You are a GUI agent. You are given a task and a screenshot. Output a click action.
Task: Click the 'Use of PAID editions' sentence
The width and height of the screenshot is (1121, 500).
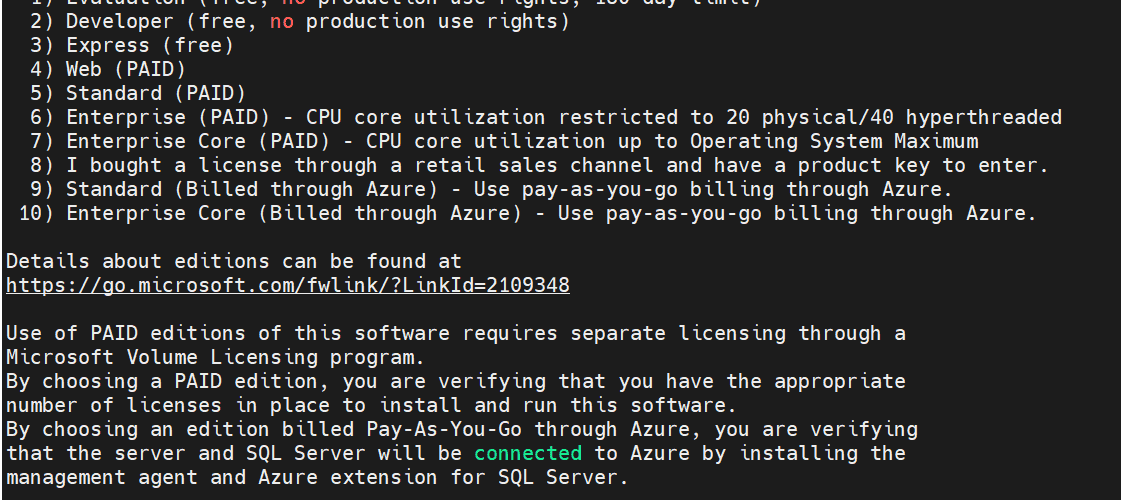click(456, 333)
